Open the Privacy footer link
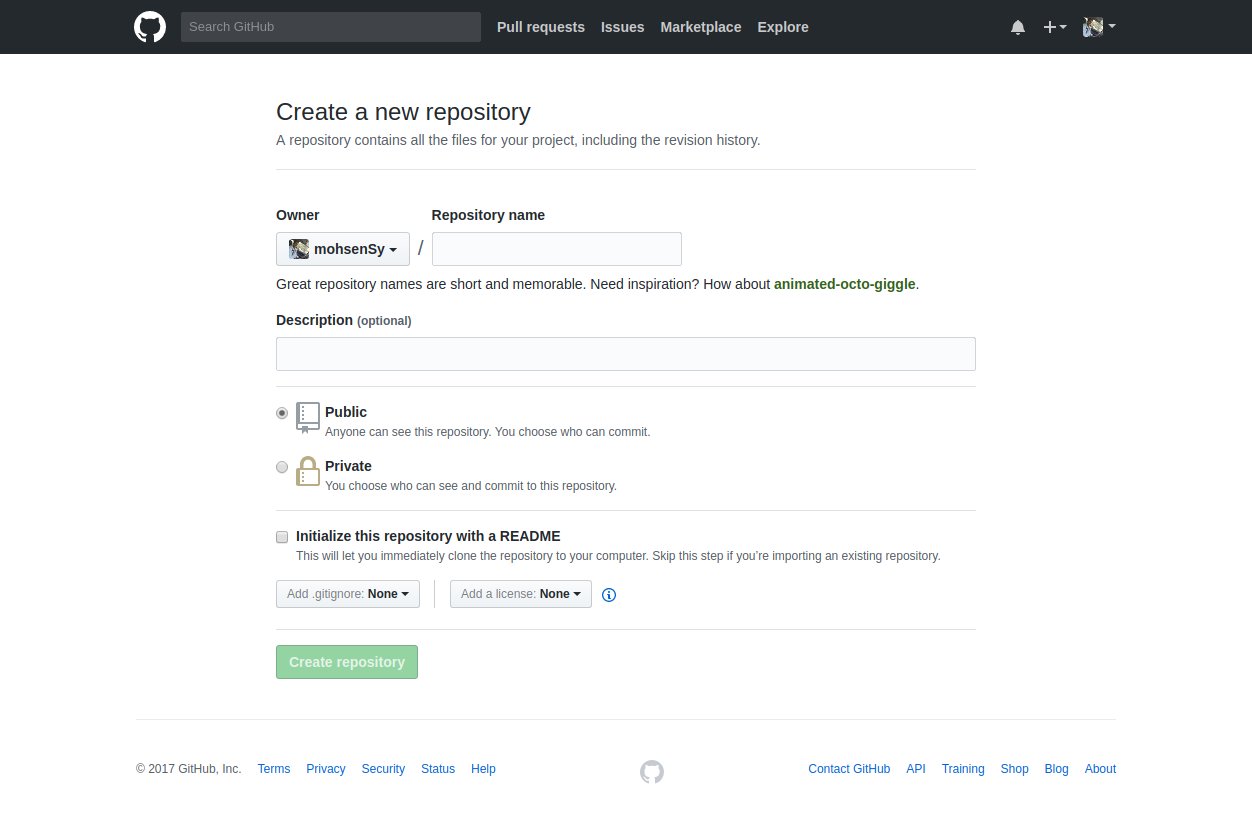This screenshot has width=1252, height=825. pyautogui.click(x=326, y=769)
